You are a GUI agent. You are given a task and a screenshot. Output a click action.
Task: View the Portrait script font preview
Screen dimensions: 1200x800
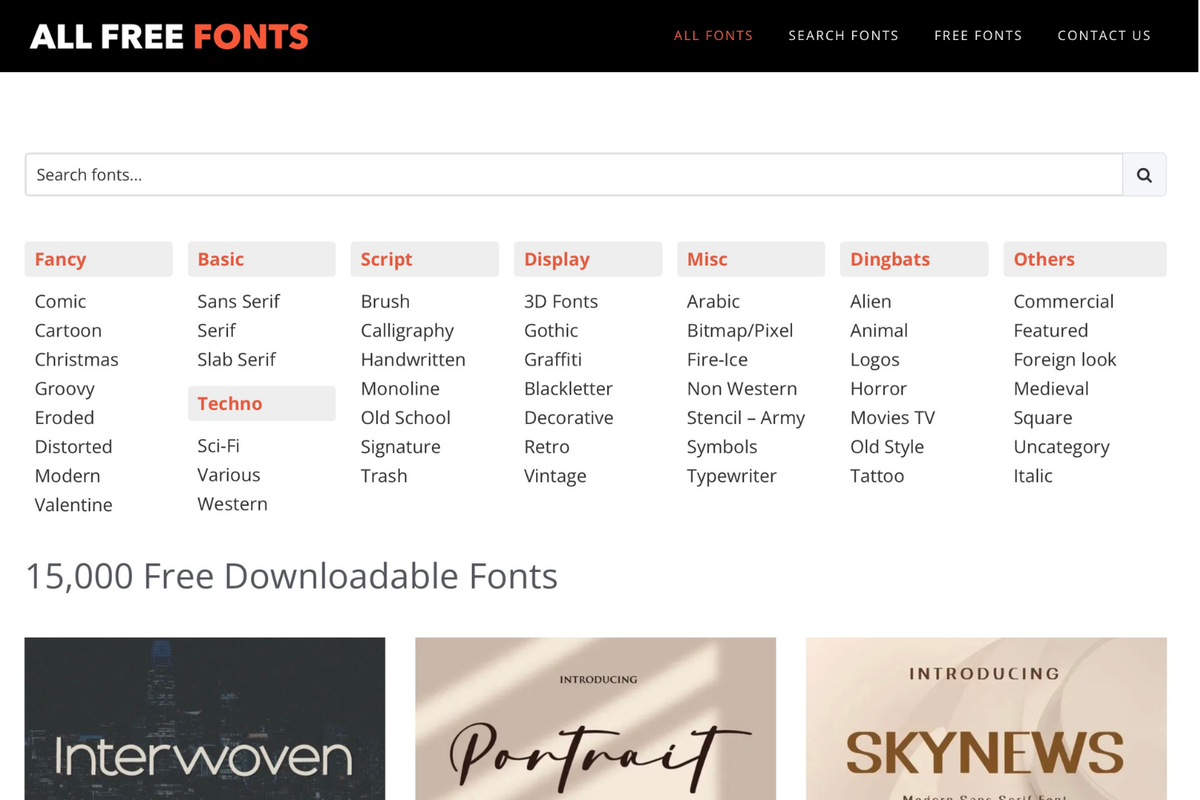click(595, 718)
